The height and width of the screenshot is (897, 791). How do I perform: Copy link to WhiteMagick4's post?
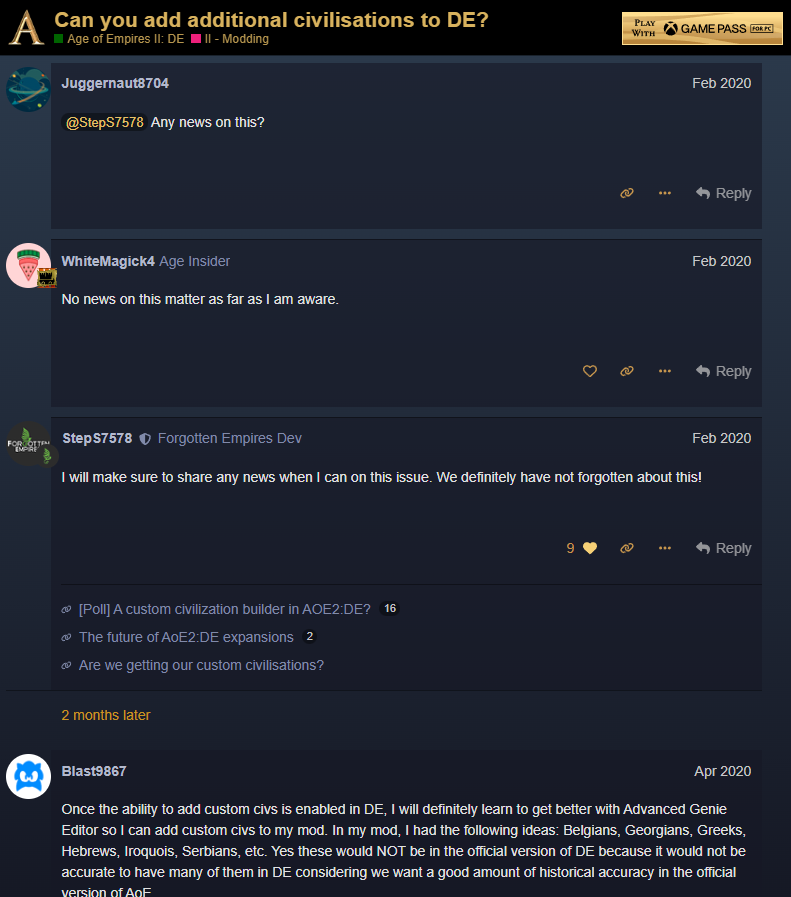[627, 371]
